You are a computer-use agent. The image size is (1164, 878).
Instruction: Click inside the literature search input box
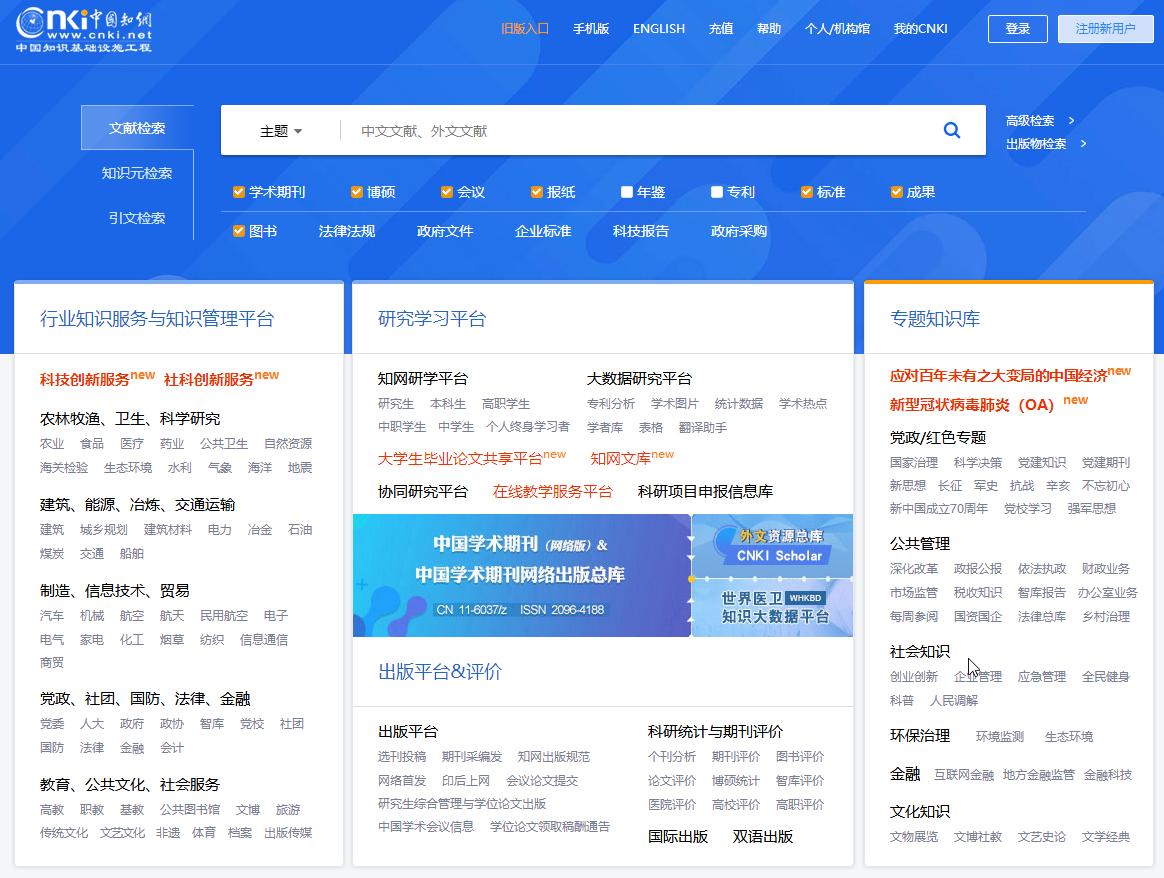point(600,130)
